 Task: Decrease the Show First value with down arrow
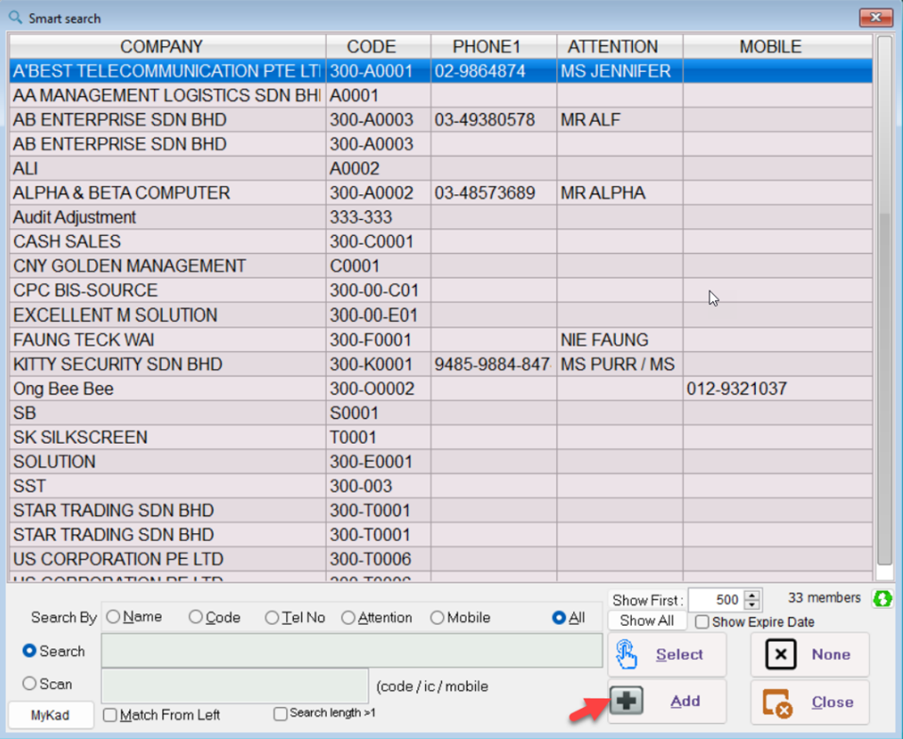(752, 606)
